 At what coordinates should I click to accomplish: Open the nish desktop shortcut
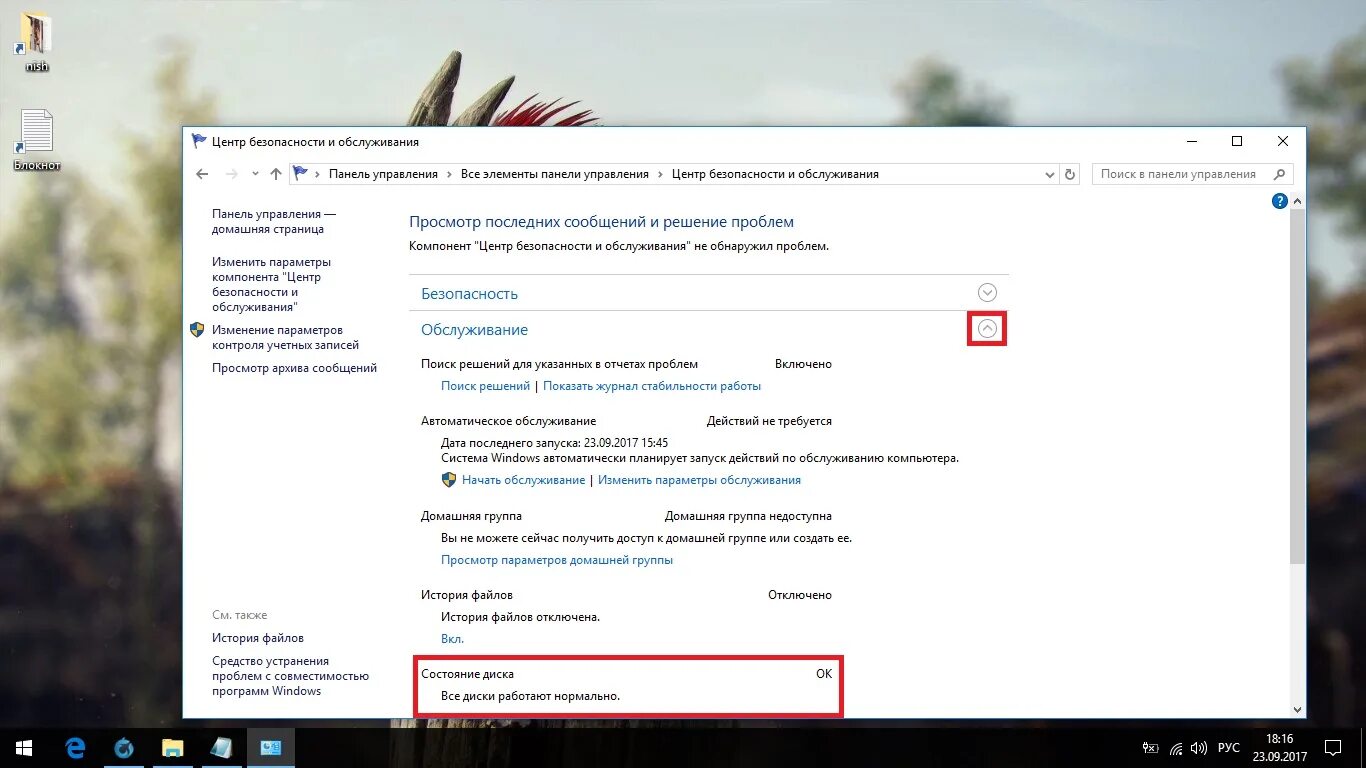tap(37, 42)
